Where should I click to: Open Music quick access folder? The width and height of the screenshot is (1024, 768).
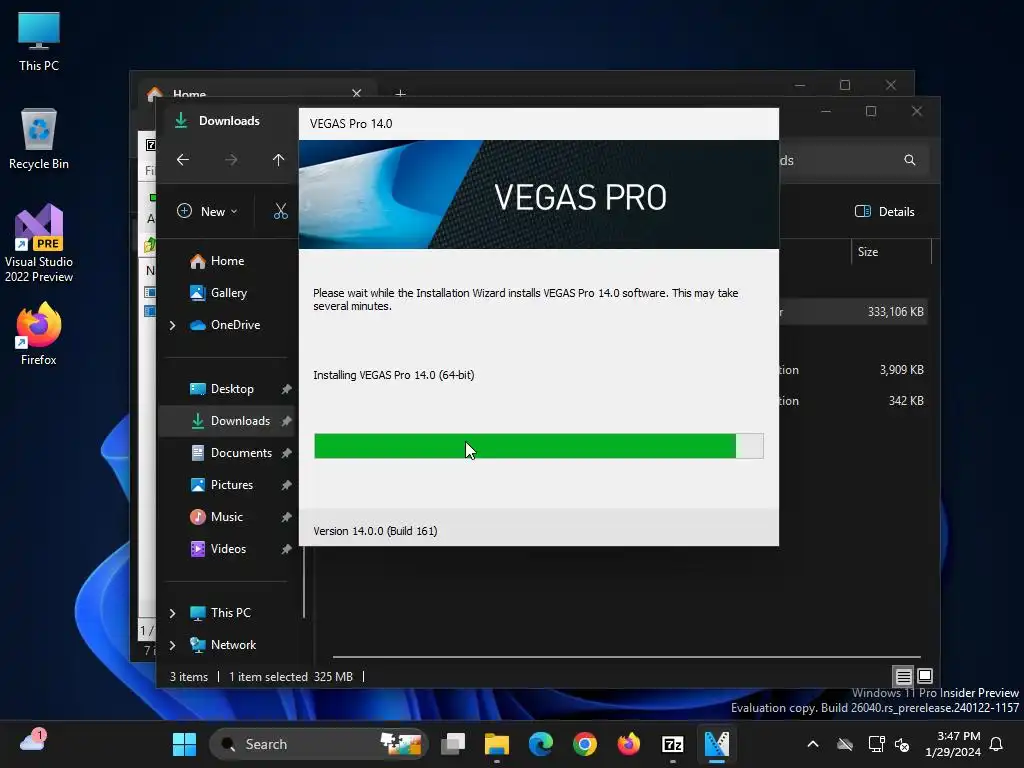pos(225,517)
